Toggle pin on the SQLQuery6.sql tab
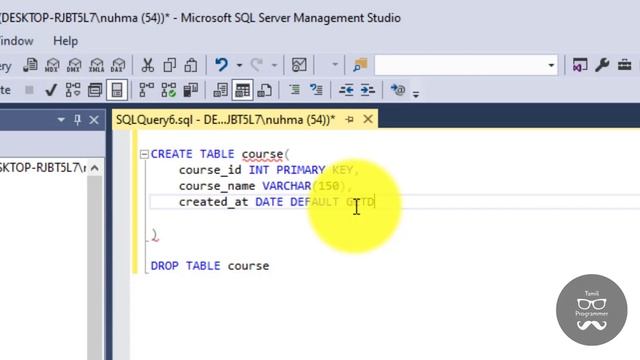This screenshot has height=360, width=640. 349,119
